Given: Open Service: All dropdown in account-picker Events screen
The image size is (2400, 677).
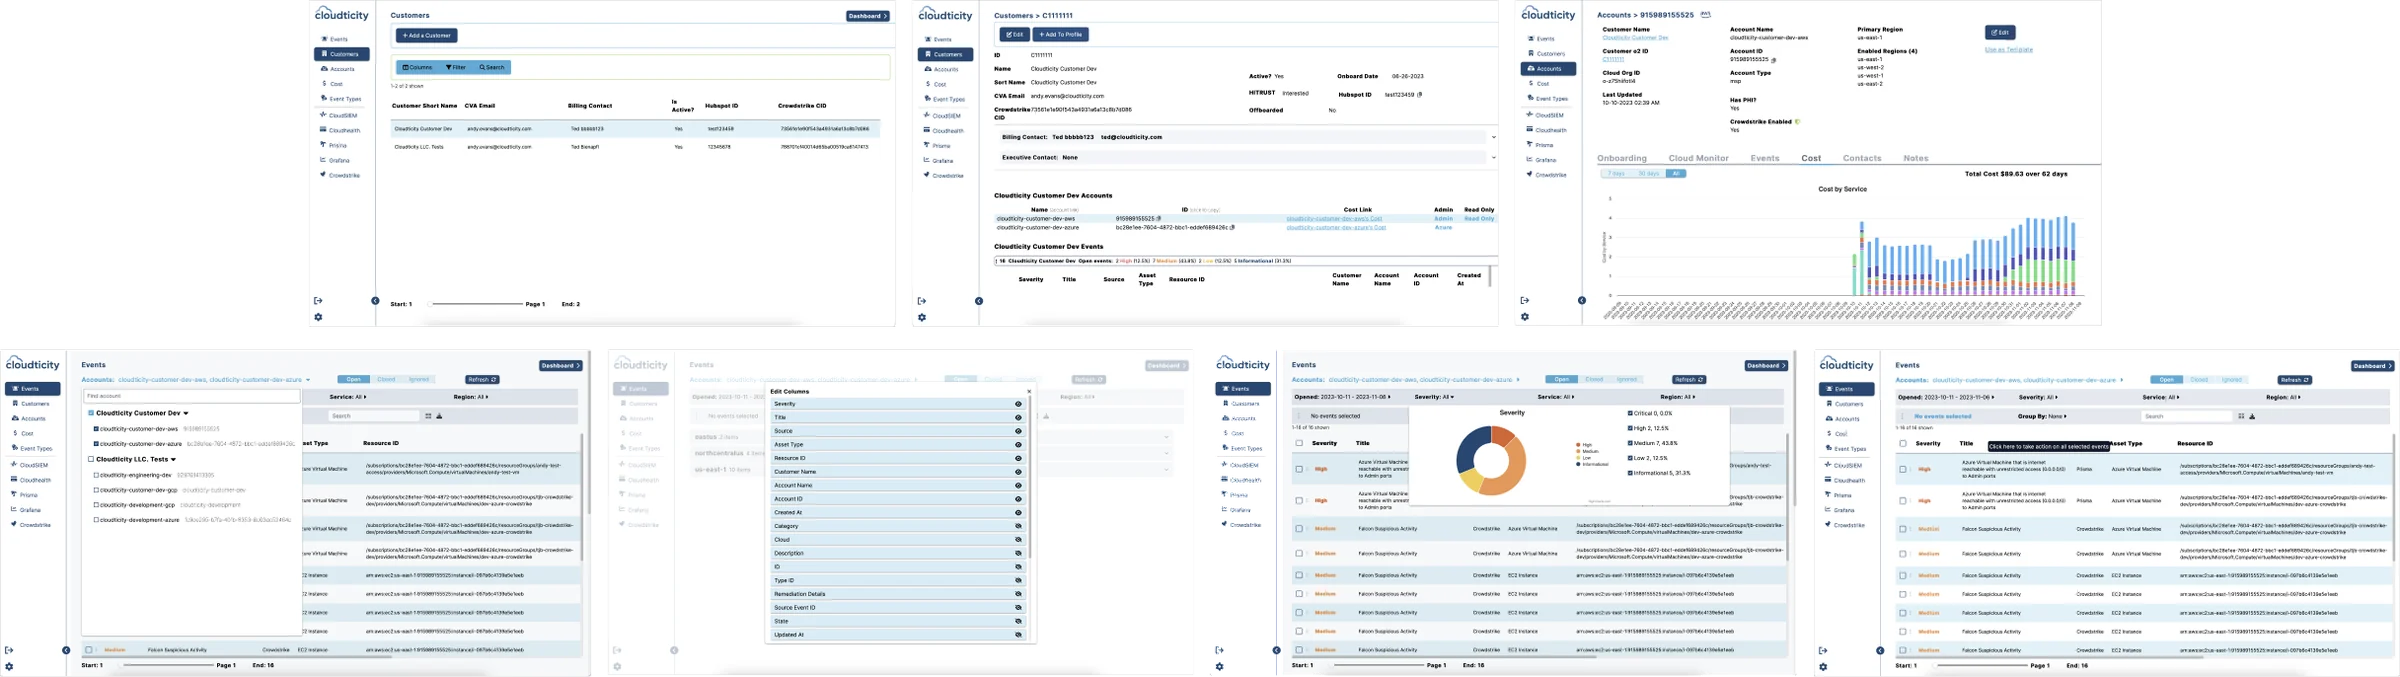Looking at the screenshot, I should coord(347,397).
